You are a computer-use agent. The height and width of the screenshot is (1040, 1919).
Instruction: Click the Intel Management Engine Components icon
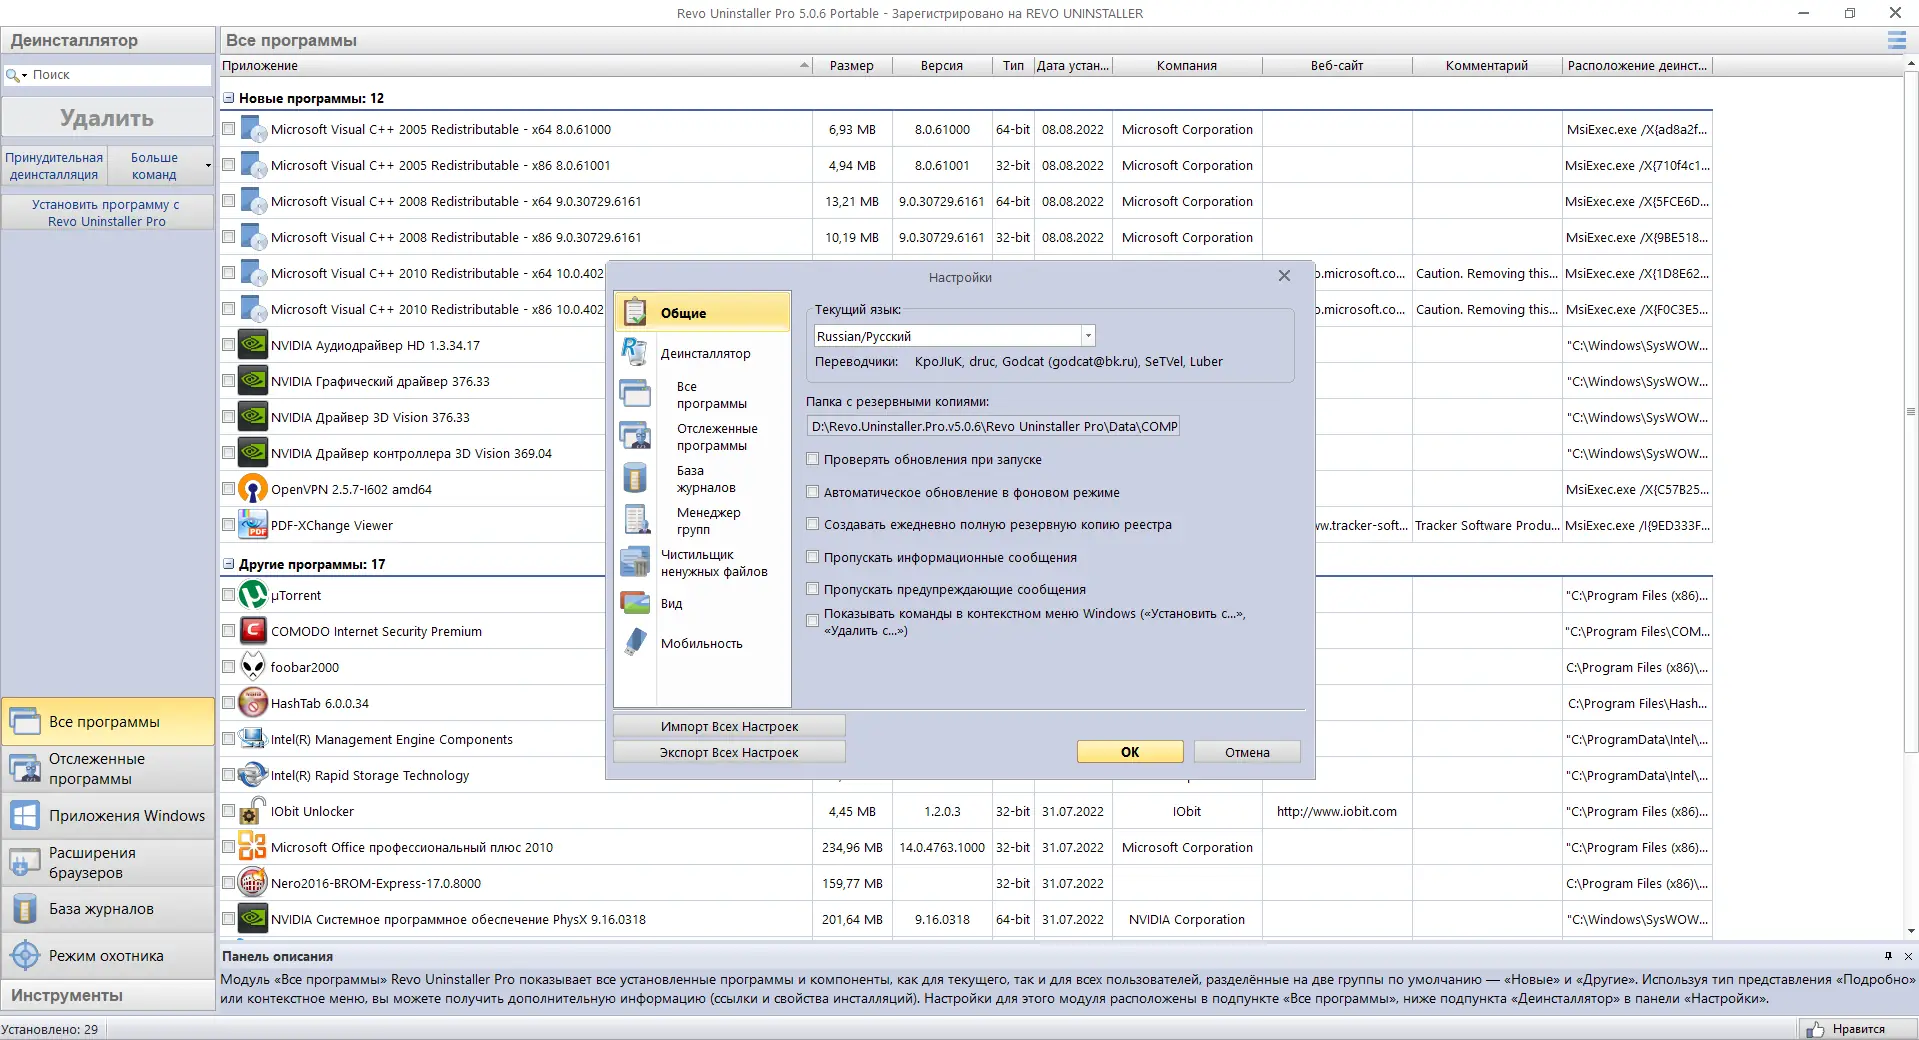[x=253, y=739]
